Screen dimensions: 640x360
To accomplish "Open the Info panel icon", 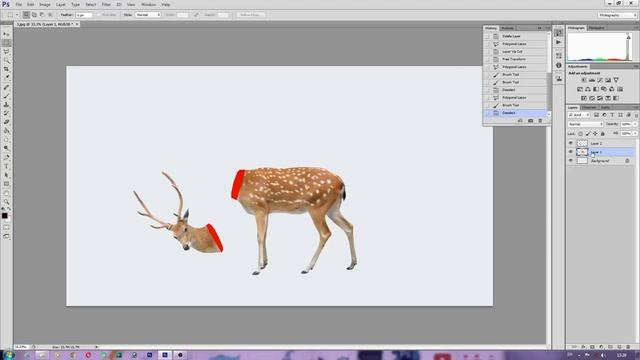I will 559,65.
